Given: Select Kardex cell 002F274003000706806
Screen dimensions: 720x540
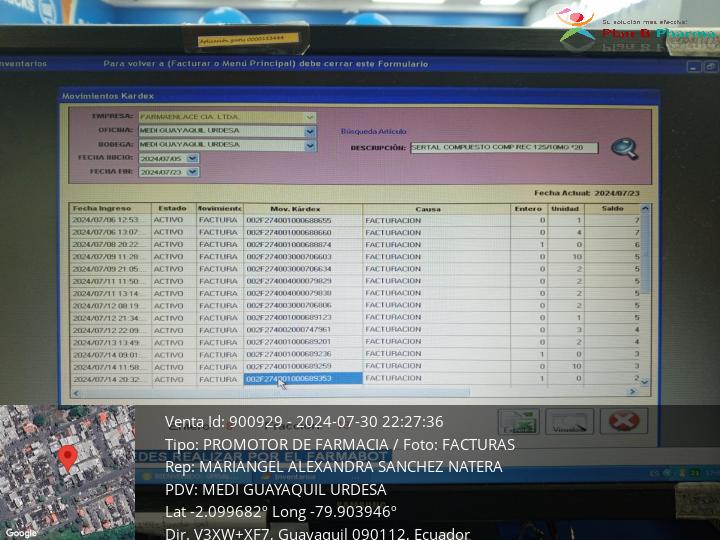Looking at the screenshot, I should click(x=303, y=306).
